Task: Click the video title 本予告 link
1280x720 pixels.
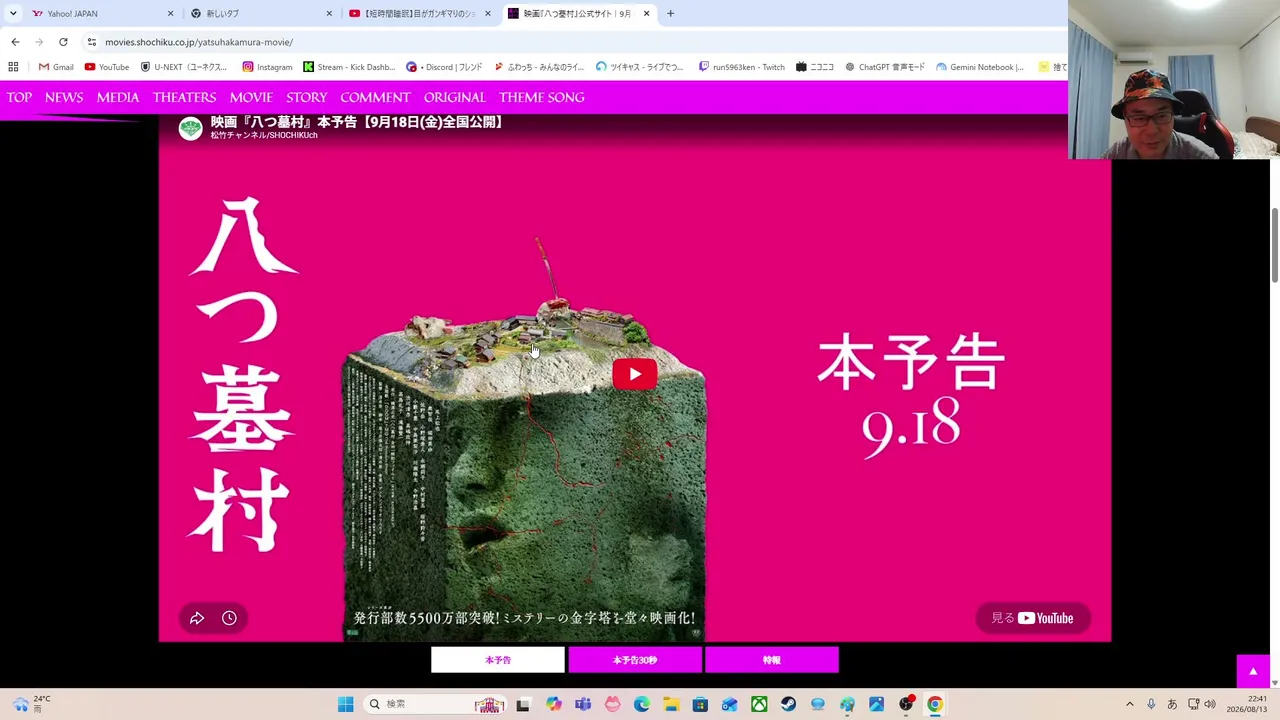Action: click(x=357, y=122)
